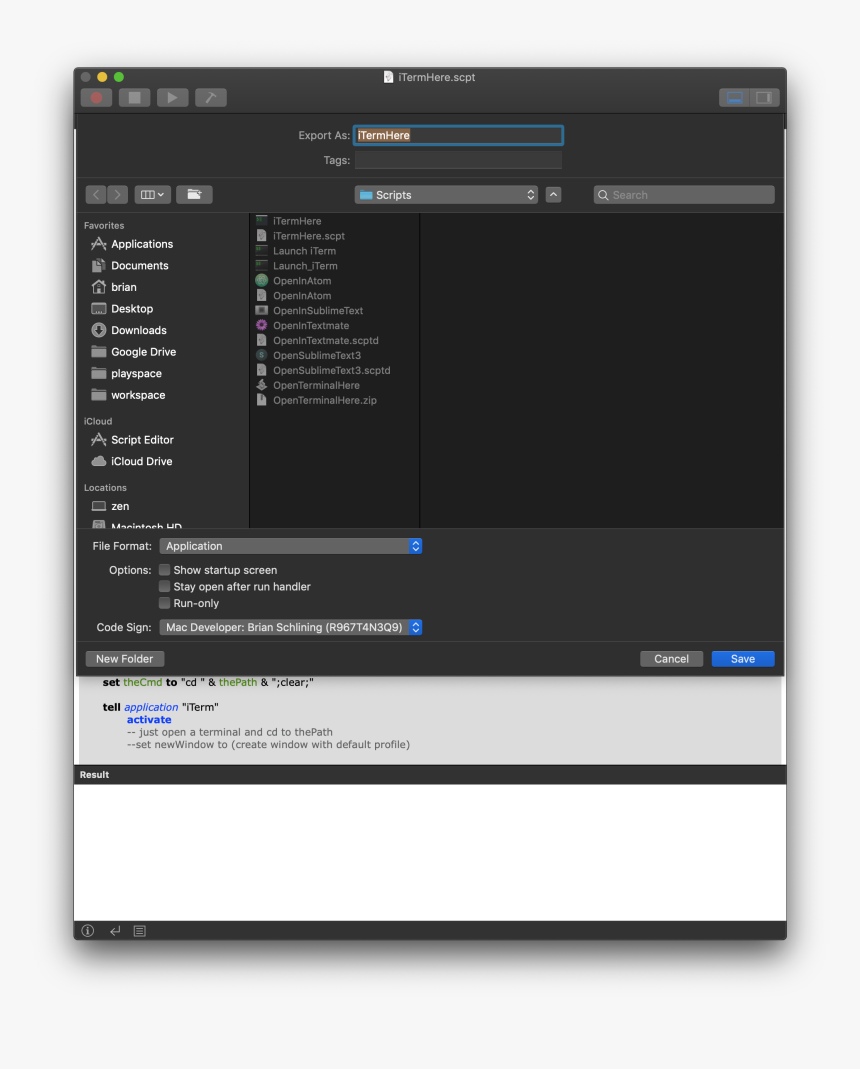Open the event log info icon
860x1069 pixels.
pos(87,930)
